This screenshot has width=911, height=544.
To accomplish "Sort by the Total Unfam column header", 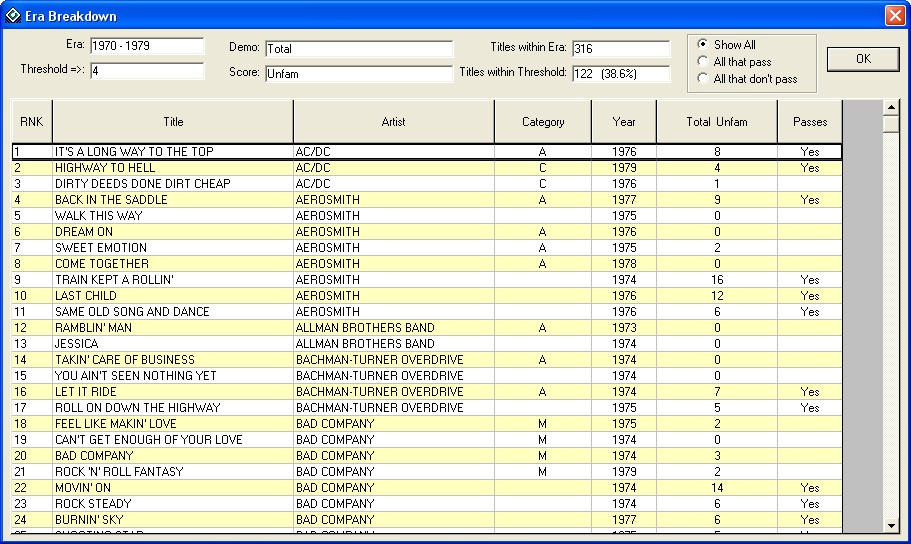I will 716,121.
